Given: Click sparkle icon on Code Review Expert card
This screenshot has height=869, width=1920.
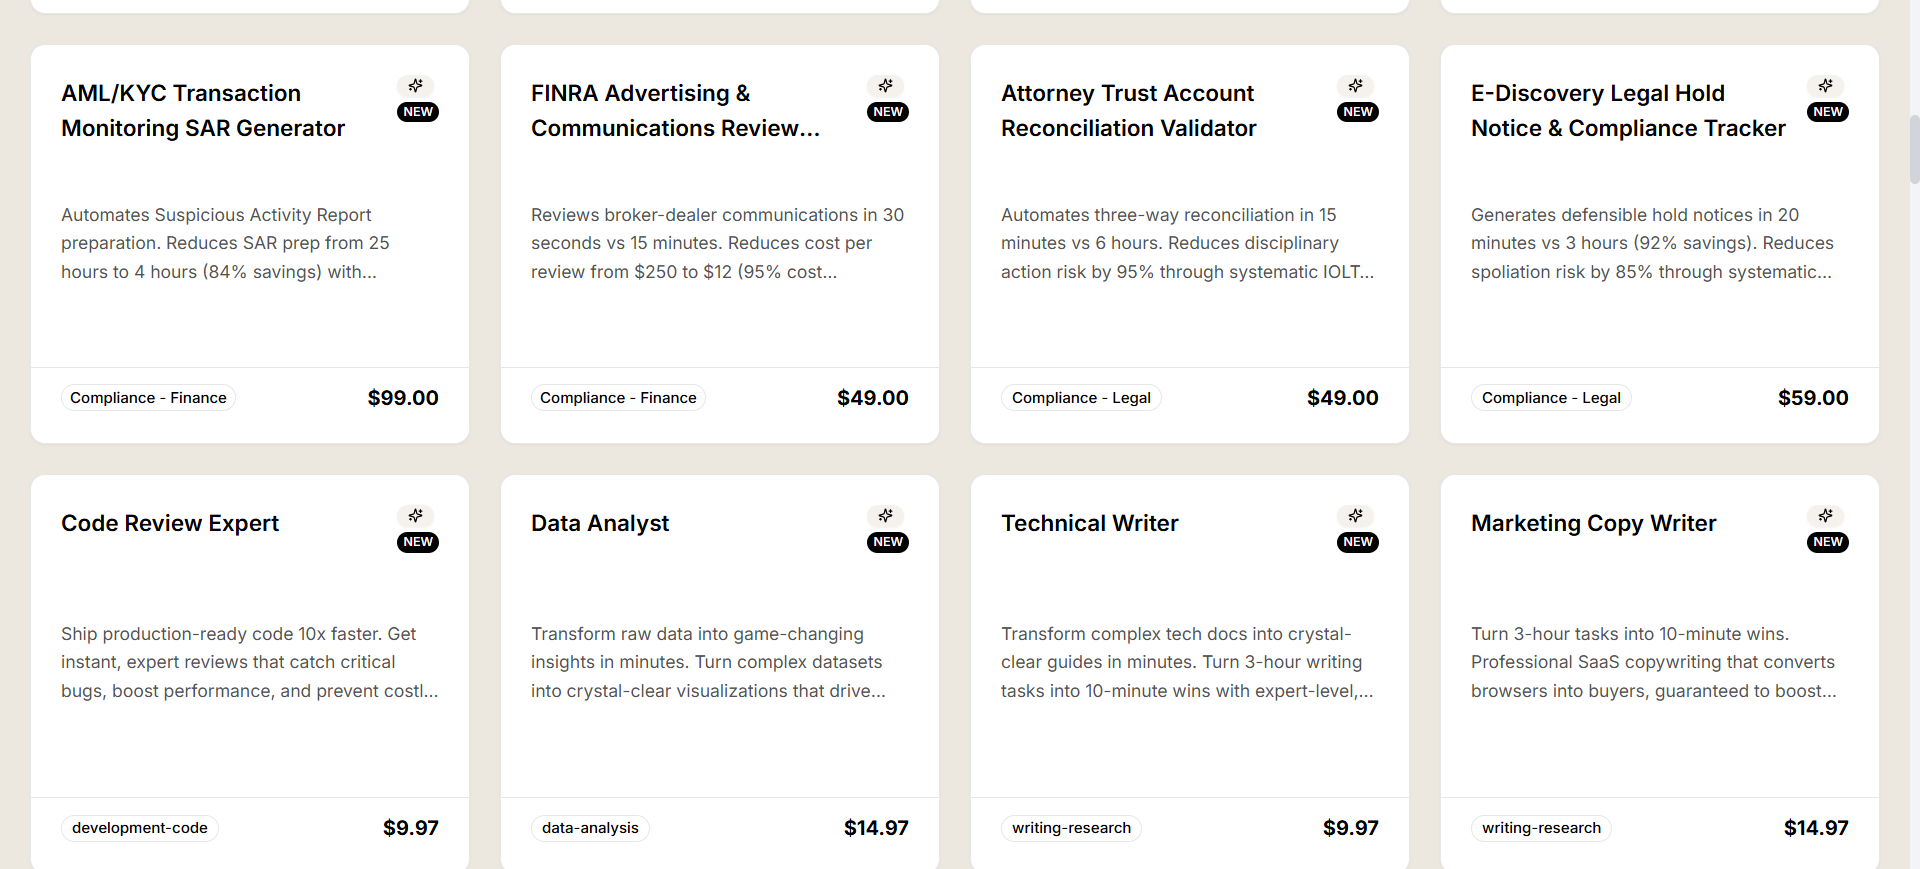Looking at the screenshot, I should tap(416, 516).
